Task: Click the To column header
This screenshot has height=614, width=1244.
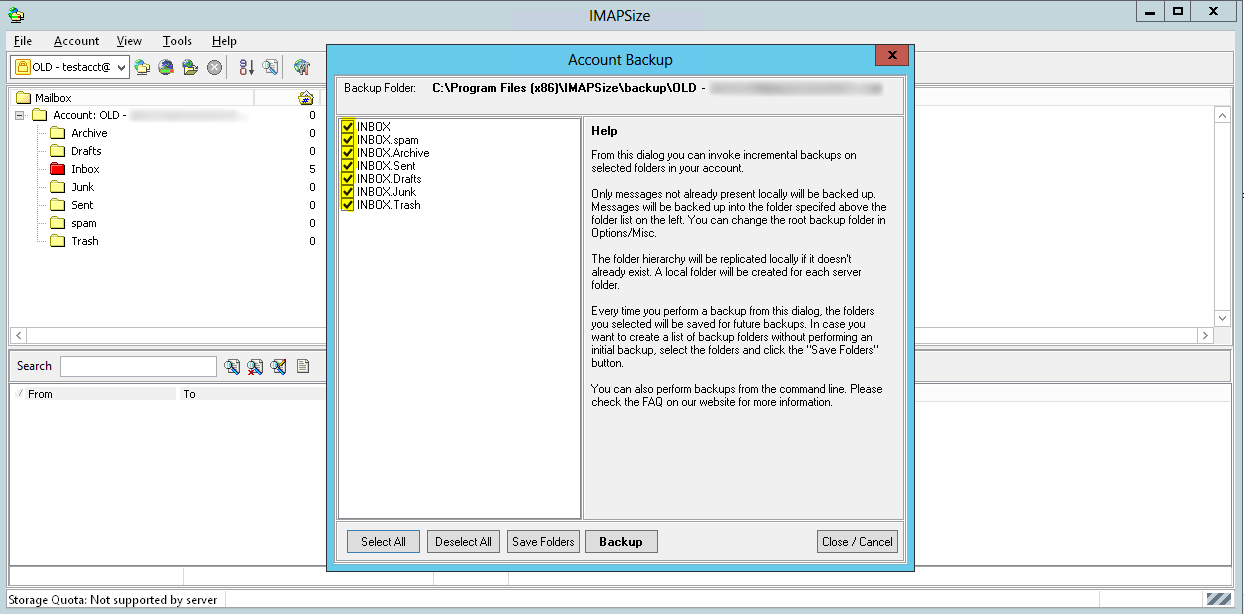Action: click(253, 394)
